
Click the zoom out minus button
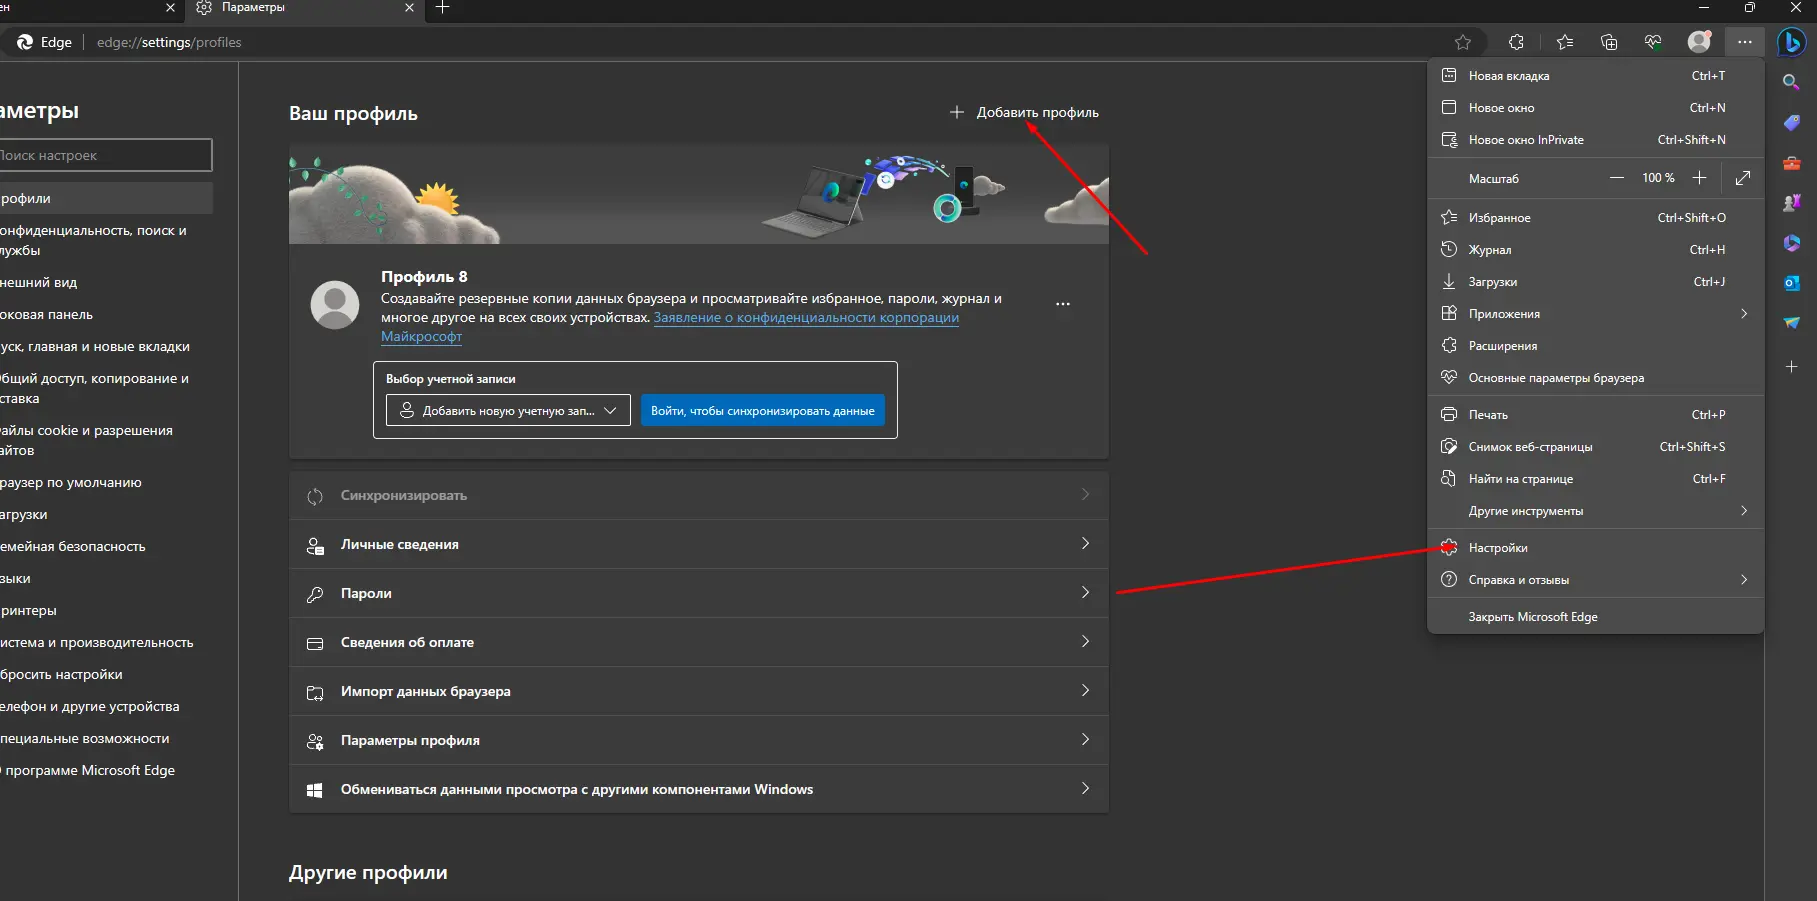(x=1617, y=178)
